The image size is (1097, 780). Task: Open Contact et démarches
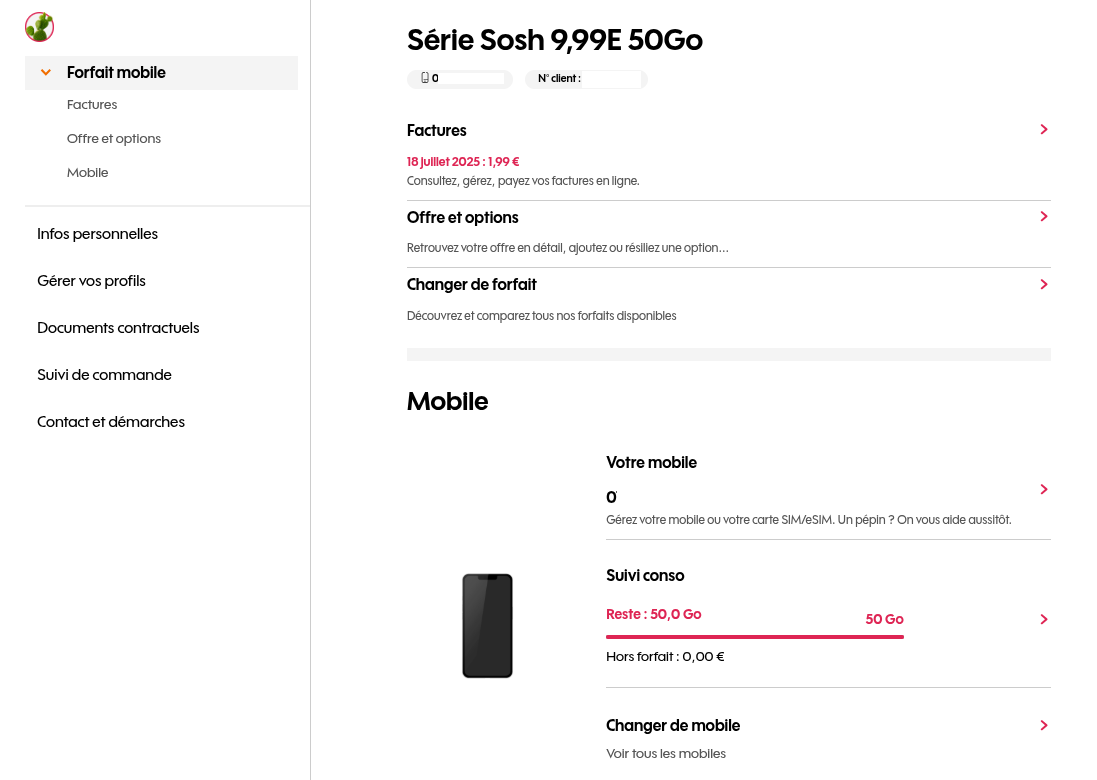click(x=111, y=422)
